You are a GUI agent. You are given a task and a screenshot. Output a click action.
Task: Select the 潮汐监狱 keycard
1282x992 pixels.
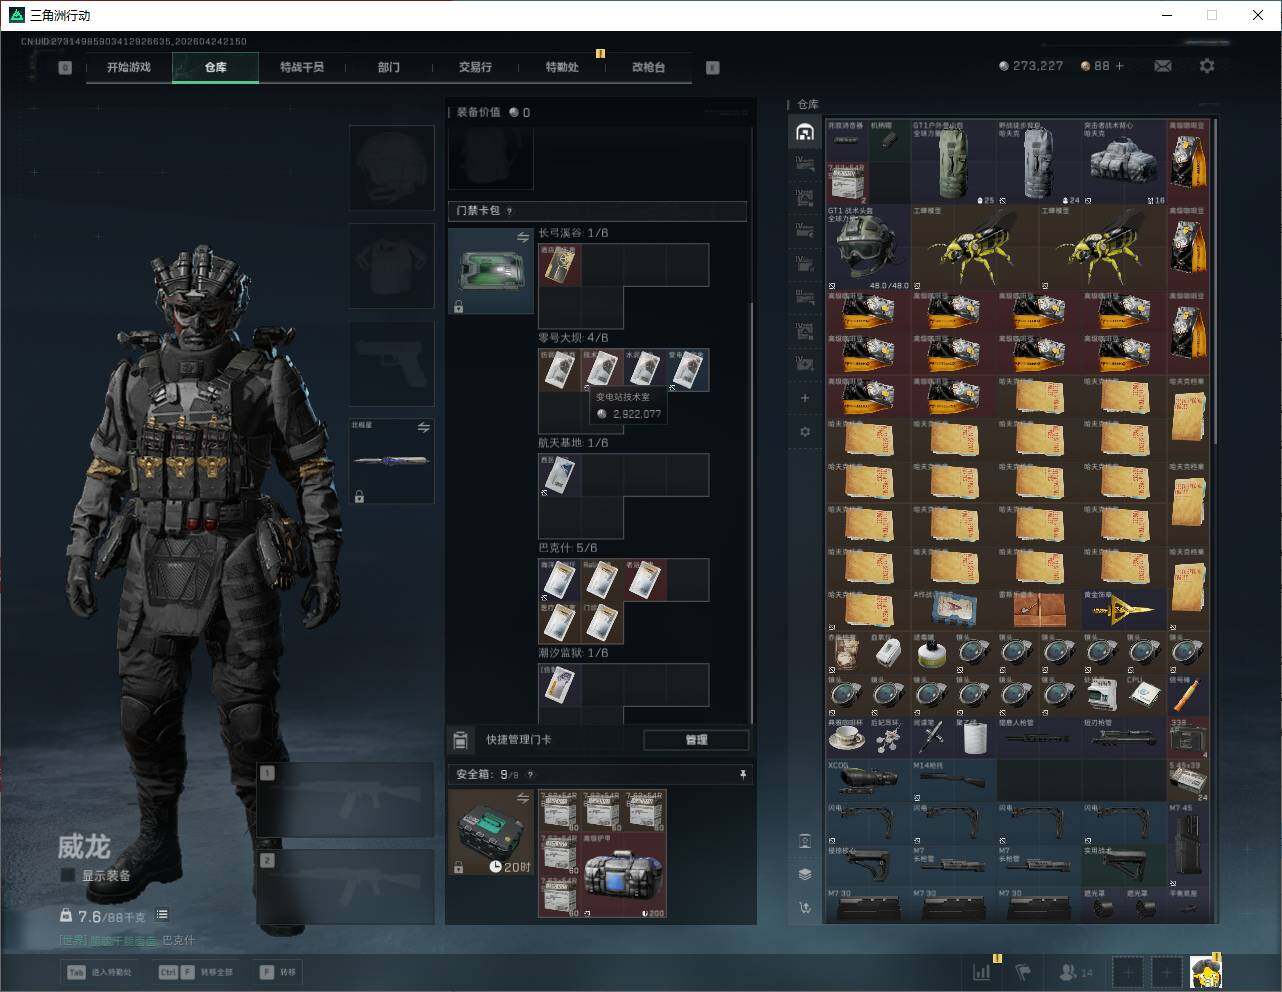[560, 685]
